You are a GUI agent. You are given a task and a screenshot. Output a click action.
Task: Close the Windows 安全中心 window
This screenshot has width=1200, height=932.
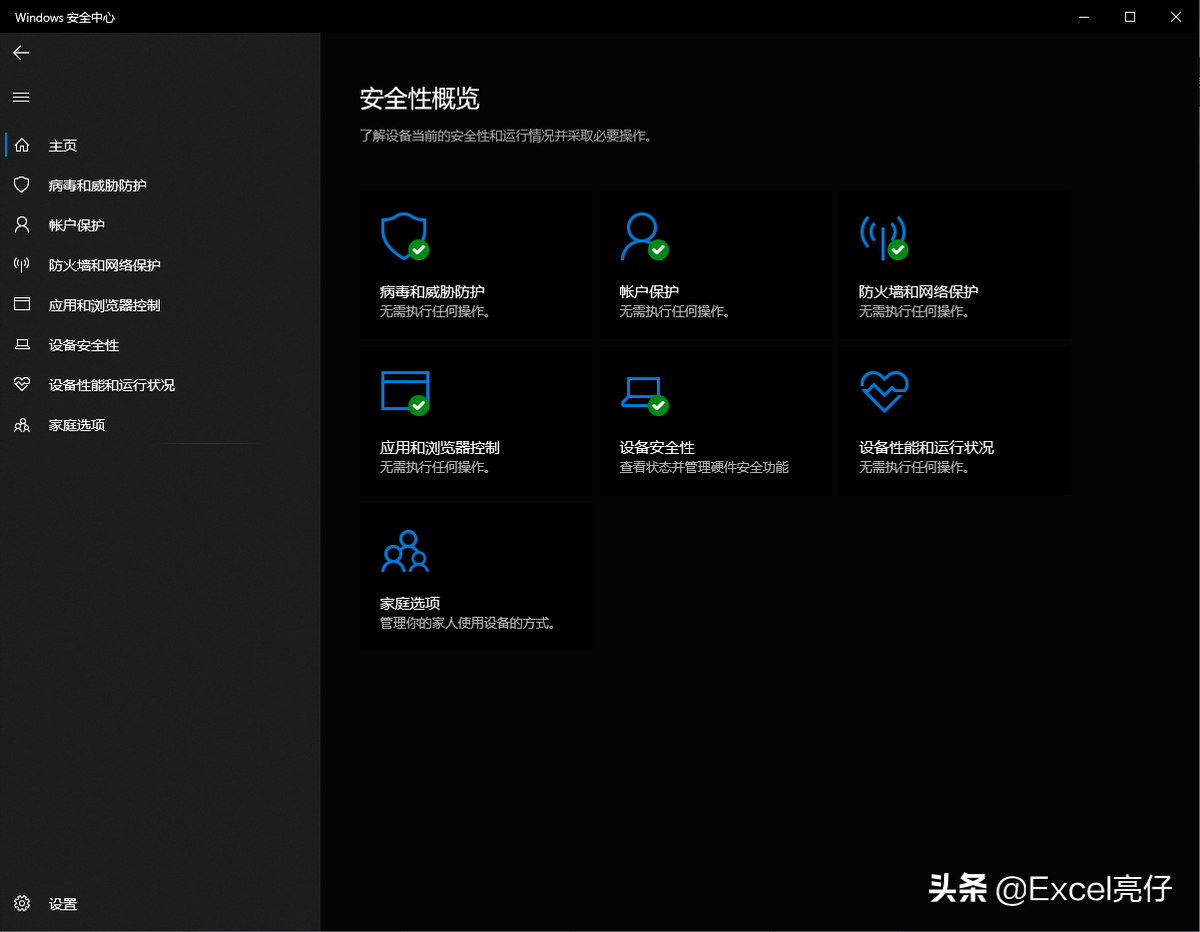click(x=1176, y=16)
